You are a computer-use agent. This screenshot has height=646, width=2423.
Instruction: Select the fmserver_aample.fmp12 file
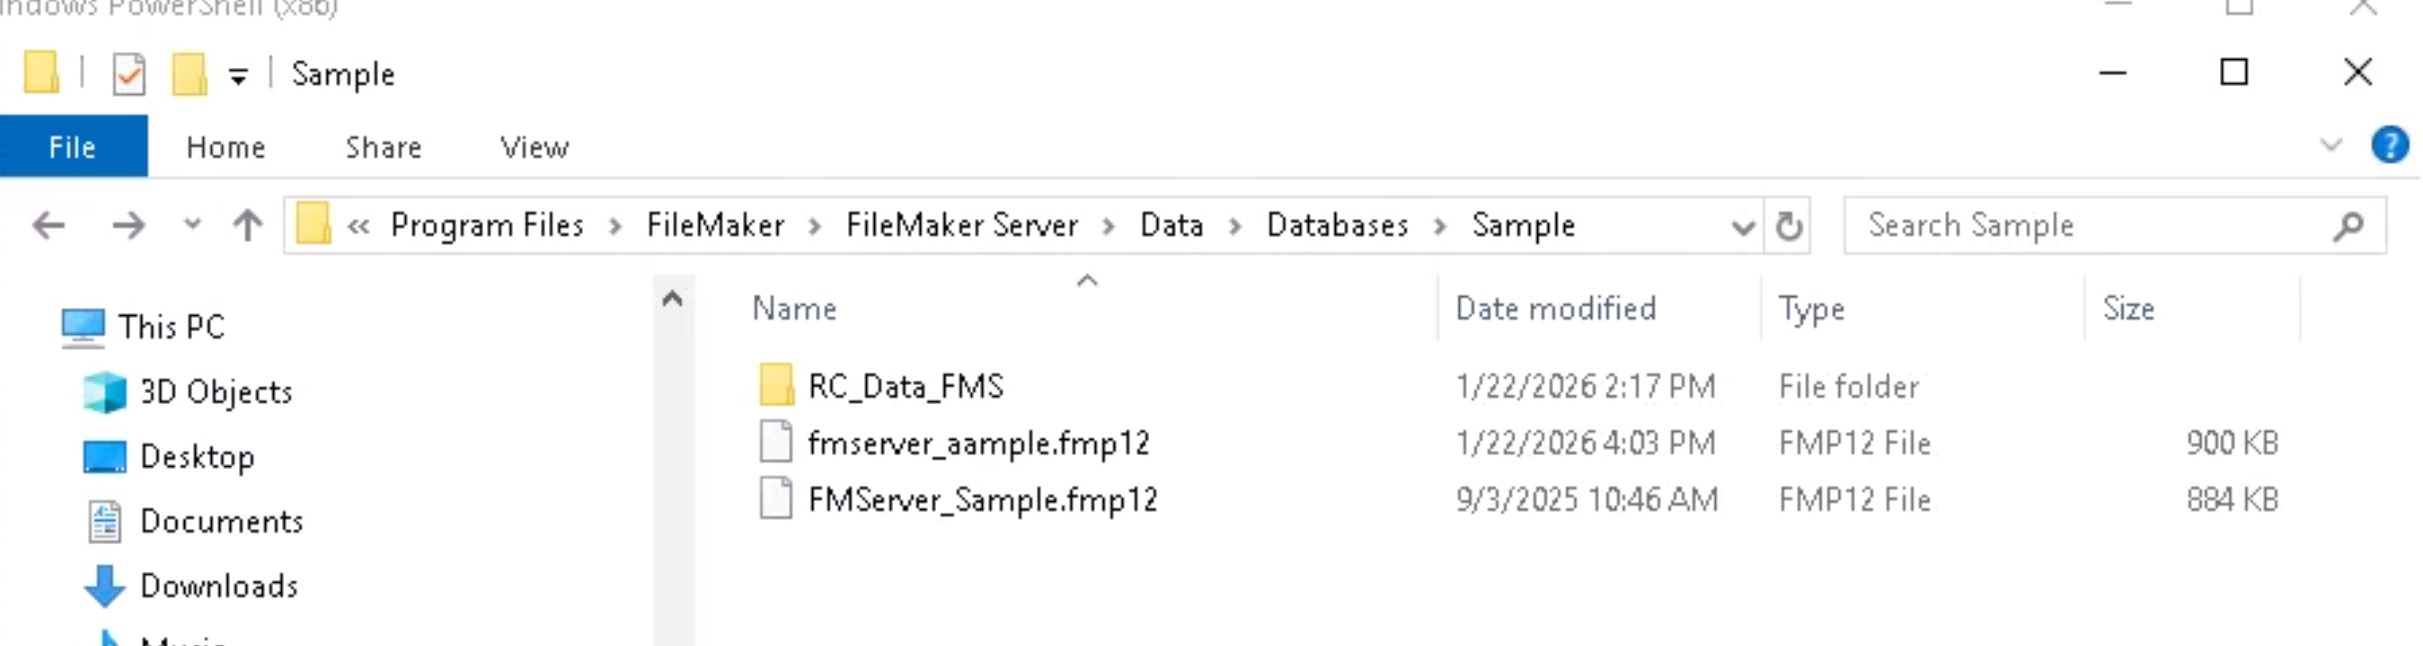click(x=978, y=443)
